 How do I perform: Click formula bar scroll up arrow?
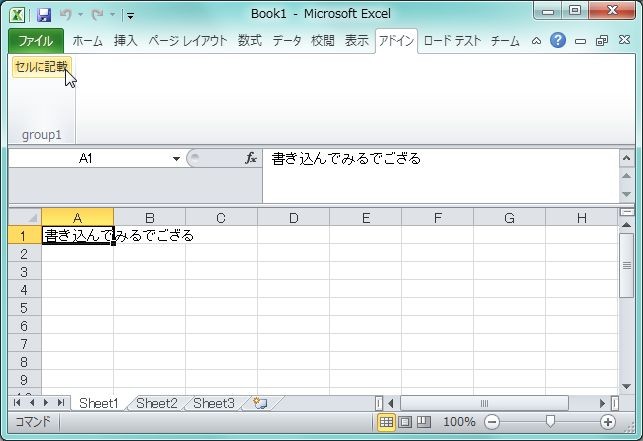coord(626,176)
